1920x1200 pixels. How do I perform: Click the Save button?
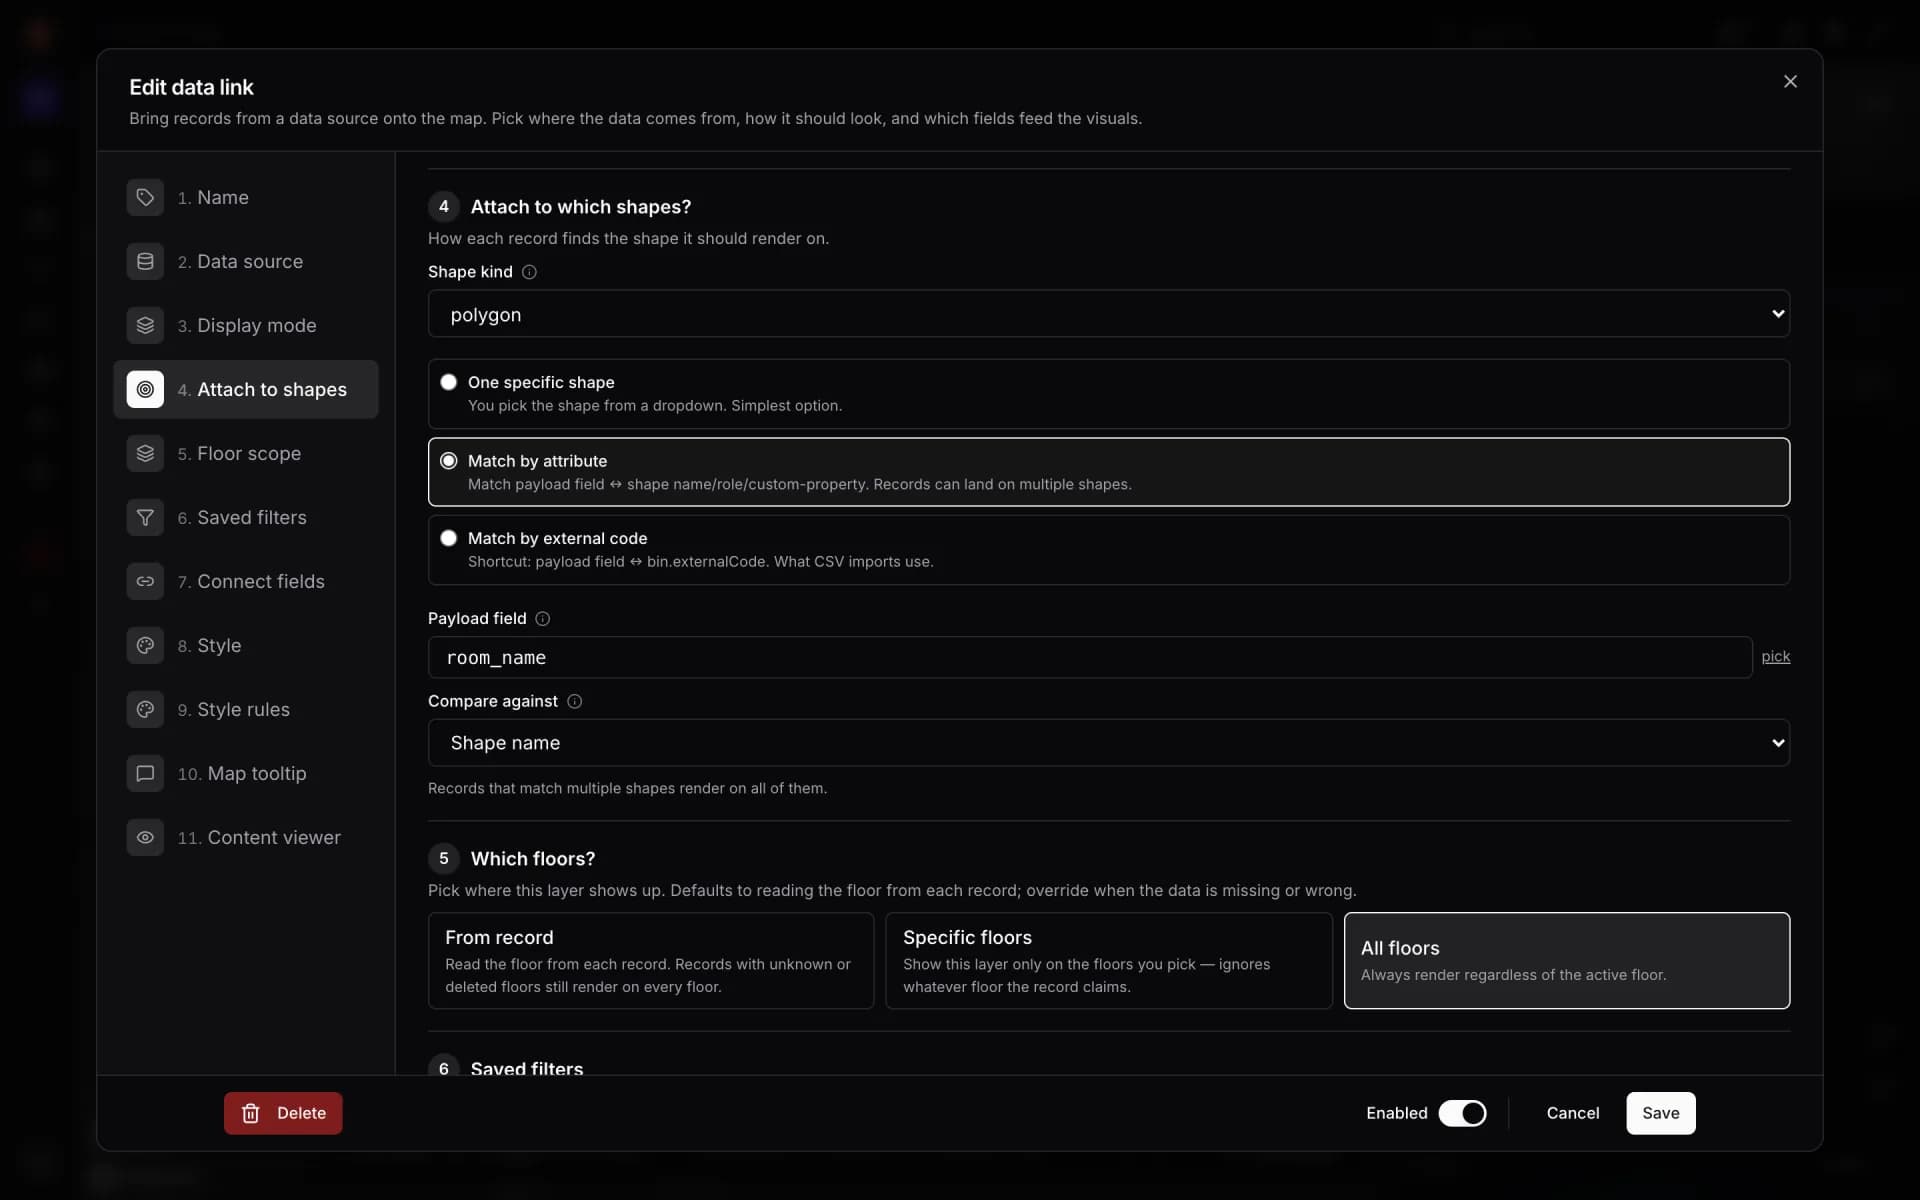point(1660,1113)
